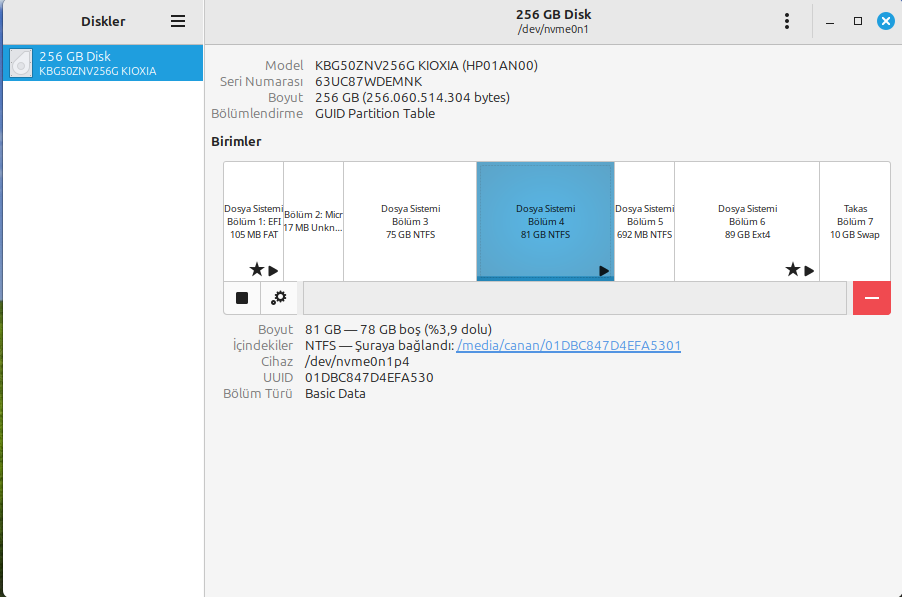This screenshot has width=902, height=597.
Task: Select Bölüm 6 89 GB Ext4 partition
Action: click(747, 221)
